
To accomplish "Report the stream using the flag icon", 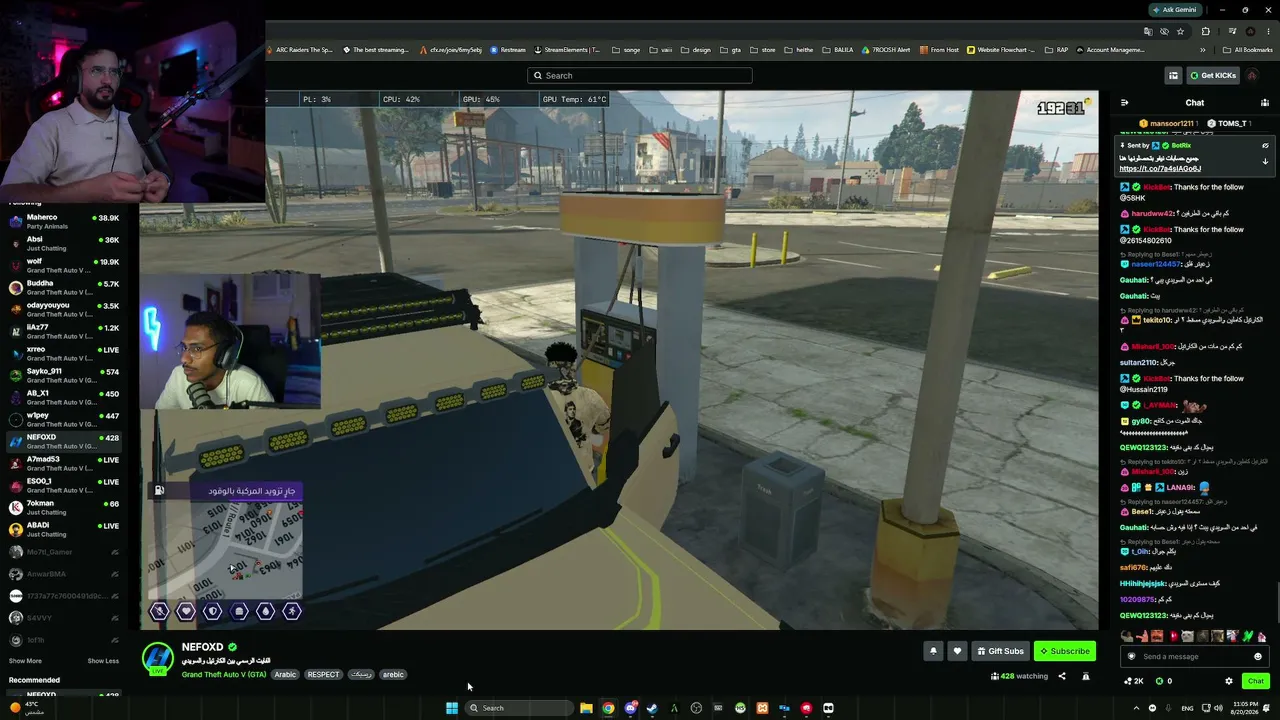I will [1088, 676].
